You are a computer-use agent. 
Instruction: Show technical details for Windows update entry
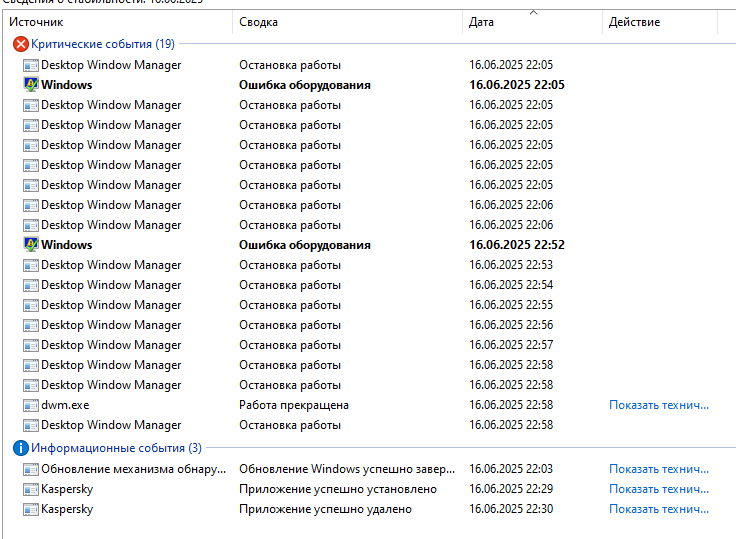tap(659, 469)
